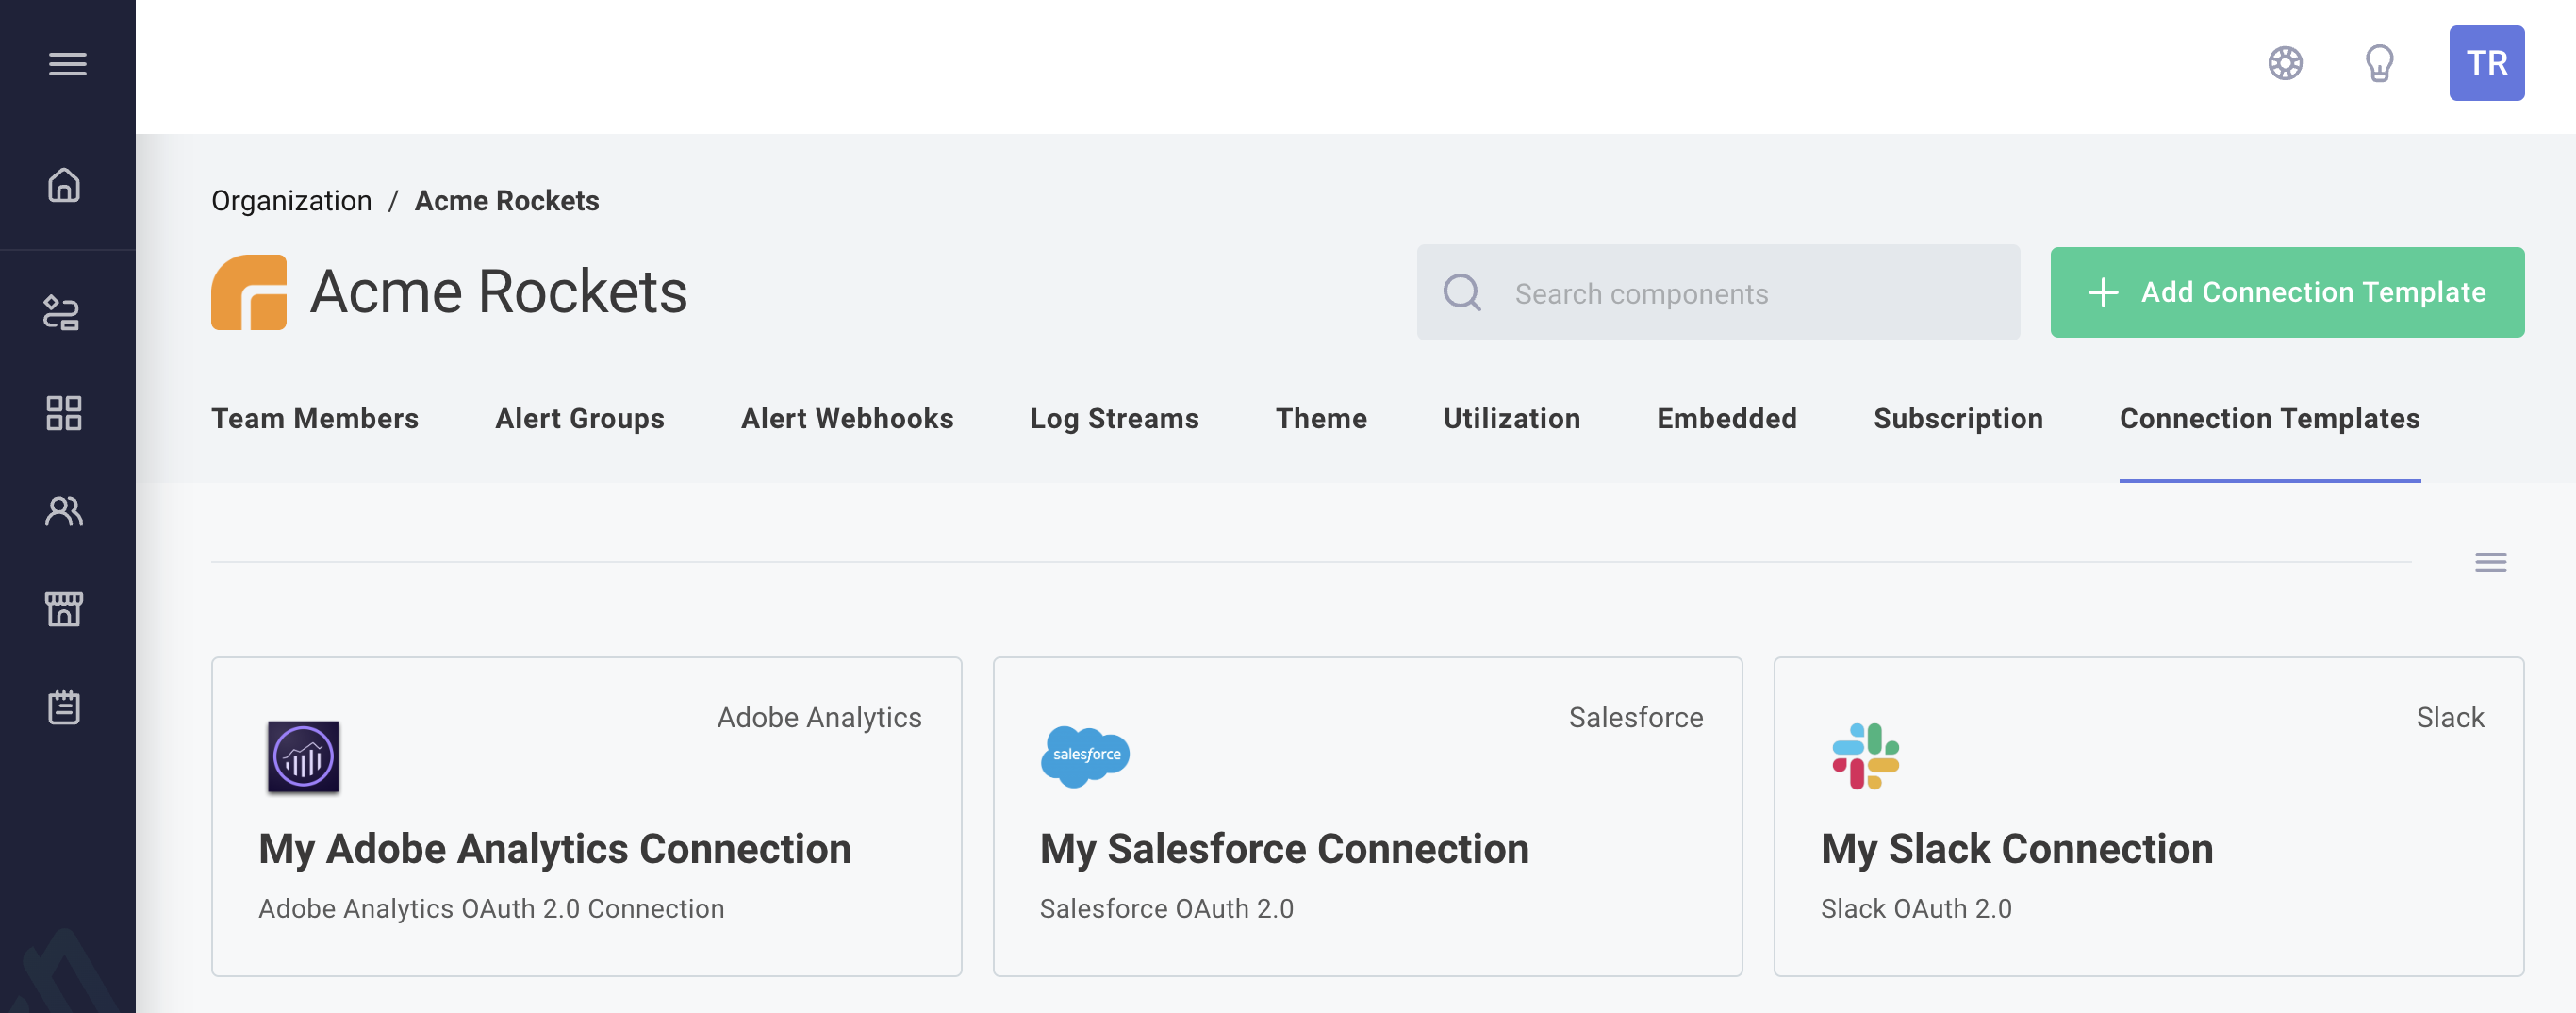Click the Organization breadcrumb link
The height and width of the screenshot is (1013, 2576).
click(291, 201)
